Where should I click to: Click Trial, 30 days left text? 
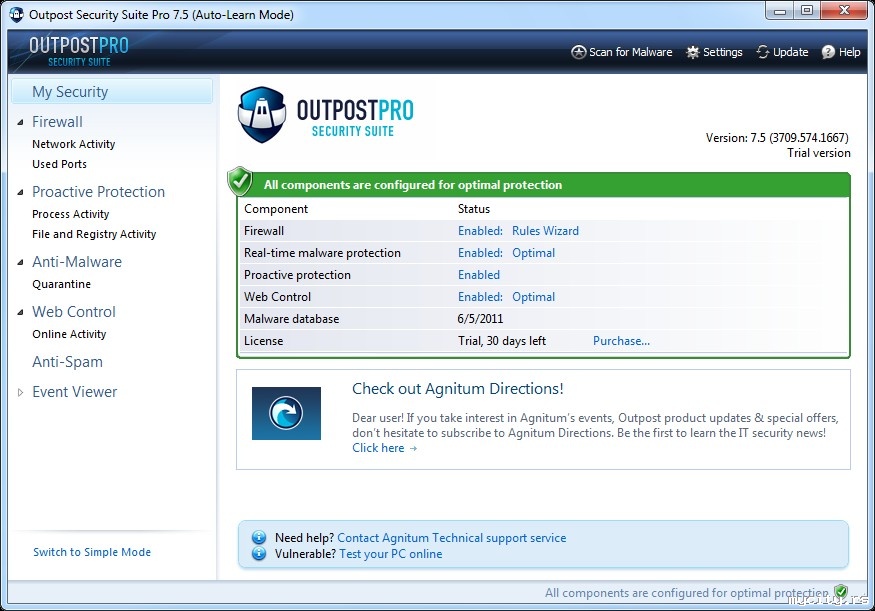502,341
